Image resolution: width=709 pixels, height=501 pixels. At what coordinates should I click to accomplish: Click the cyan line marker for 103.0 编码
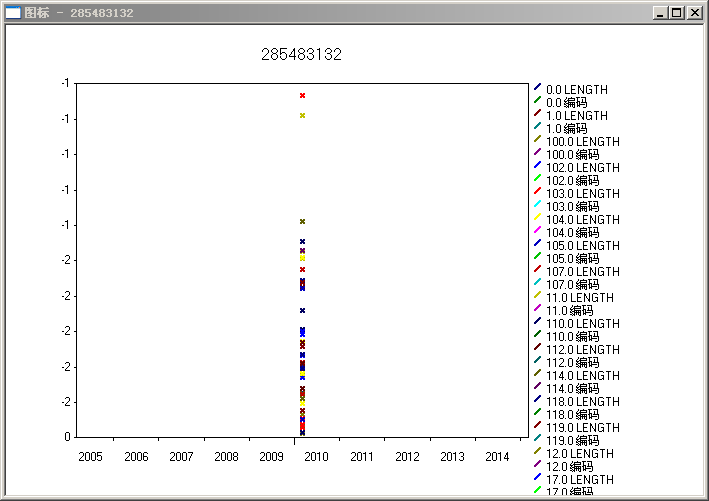[x=537, y=204]
